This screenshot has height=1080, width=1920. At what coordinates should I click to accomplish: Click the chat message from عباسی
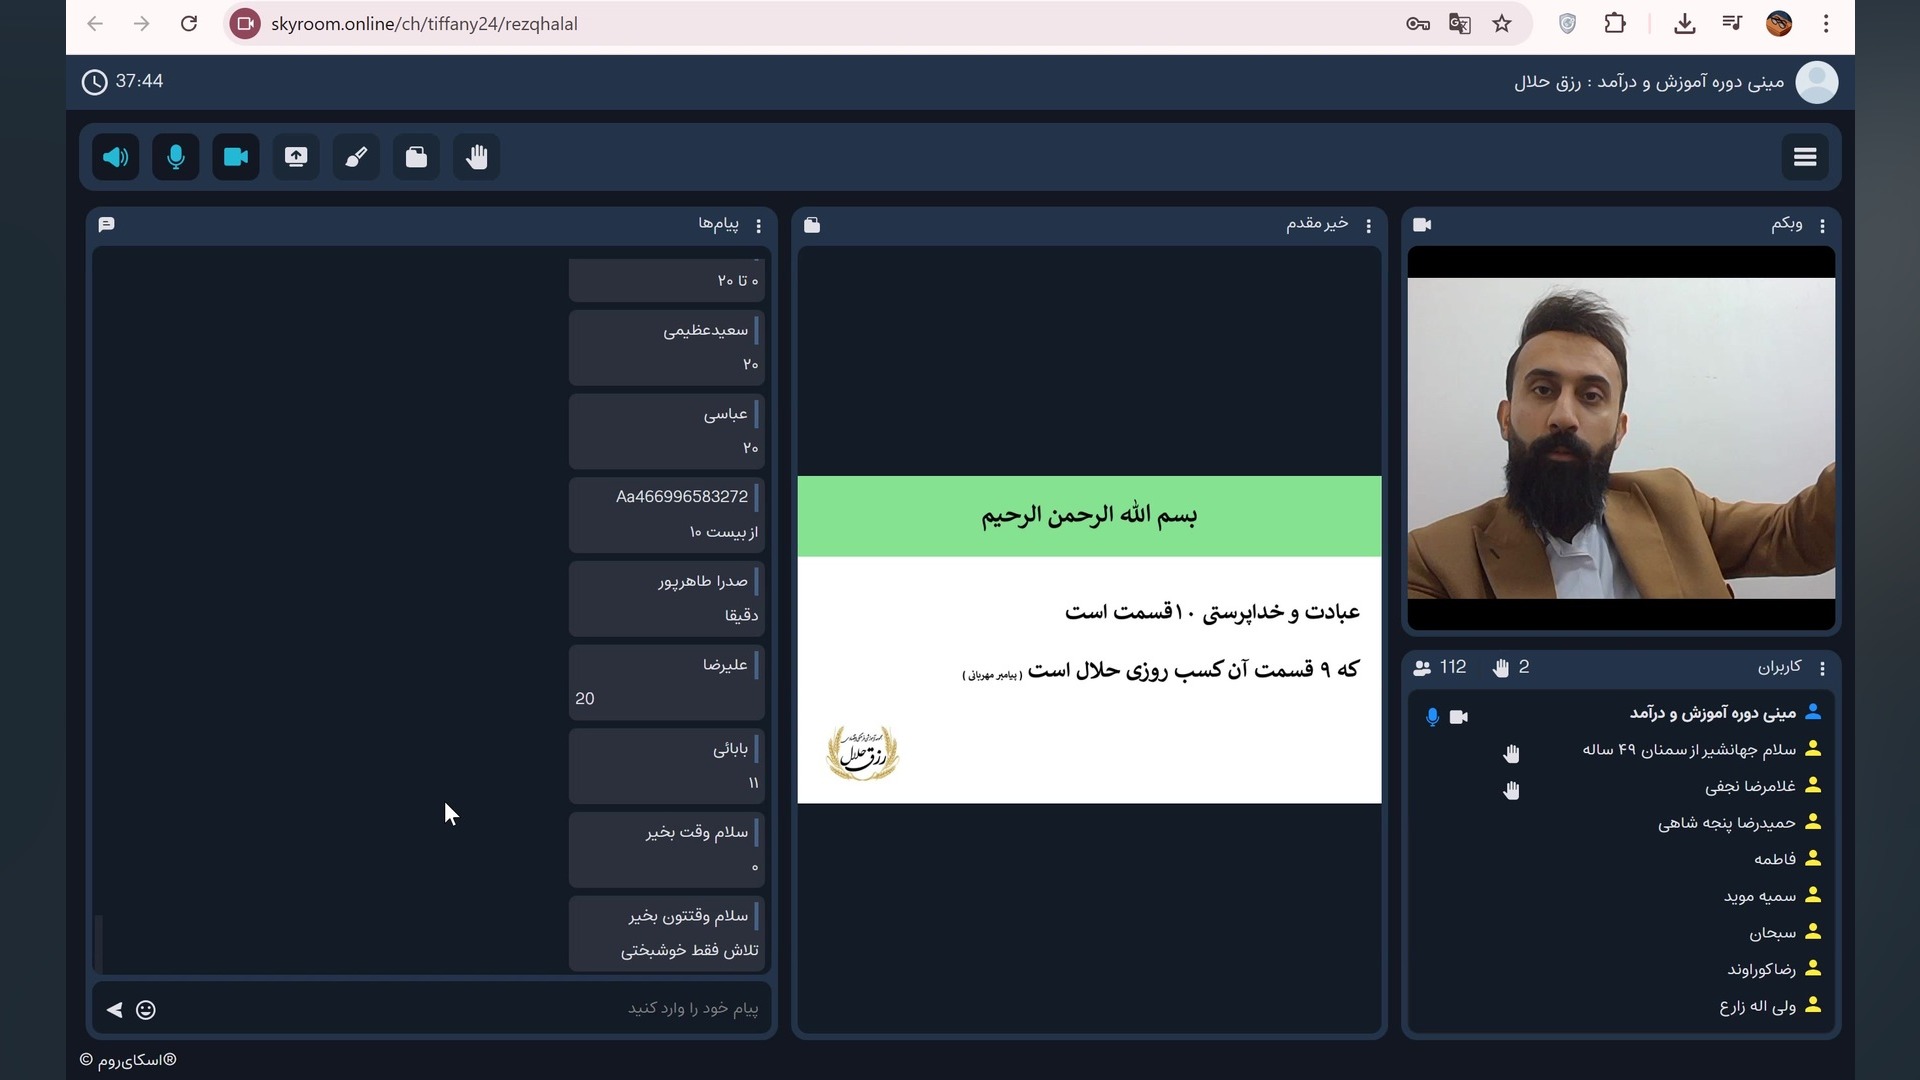pos(667,431)
